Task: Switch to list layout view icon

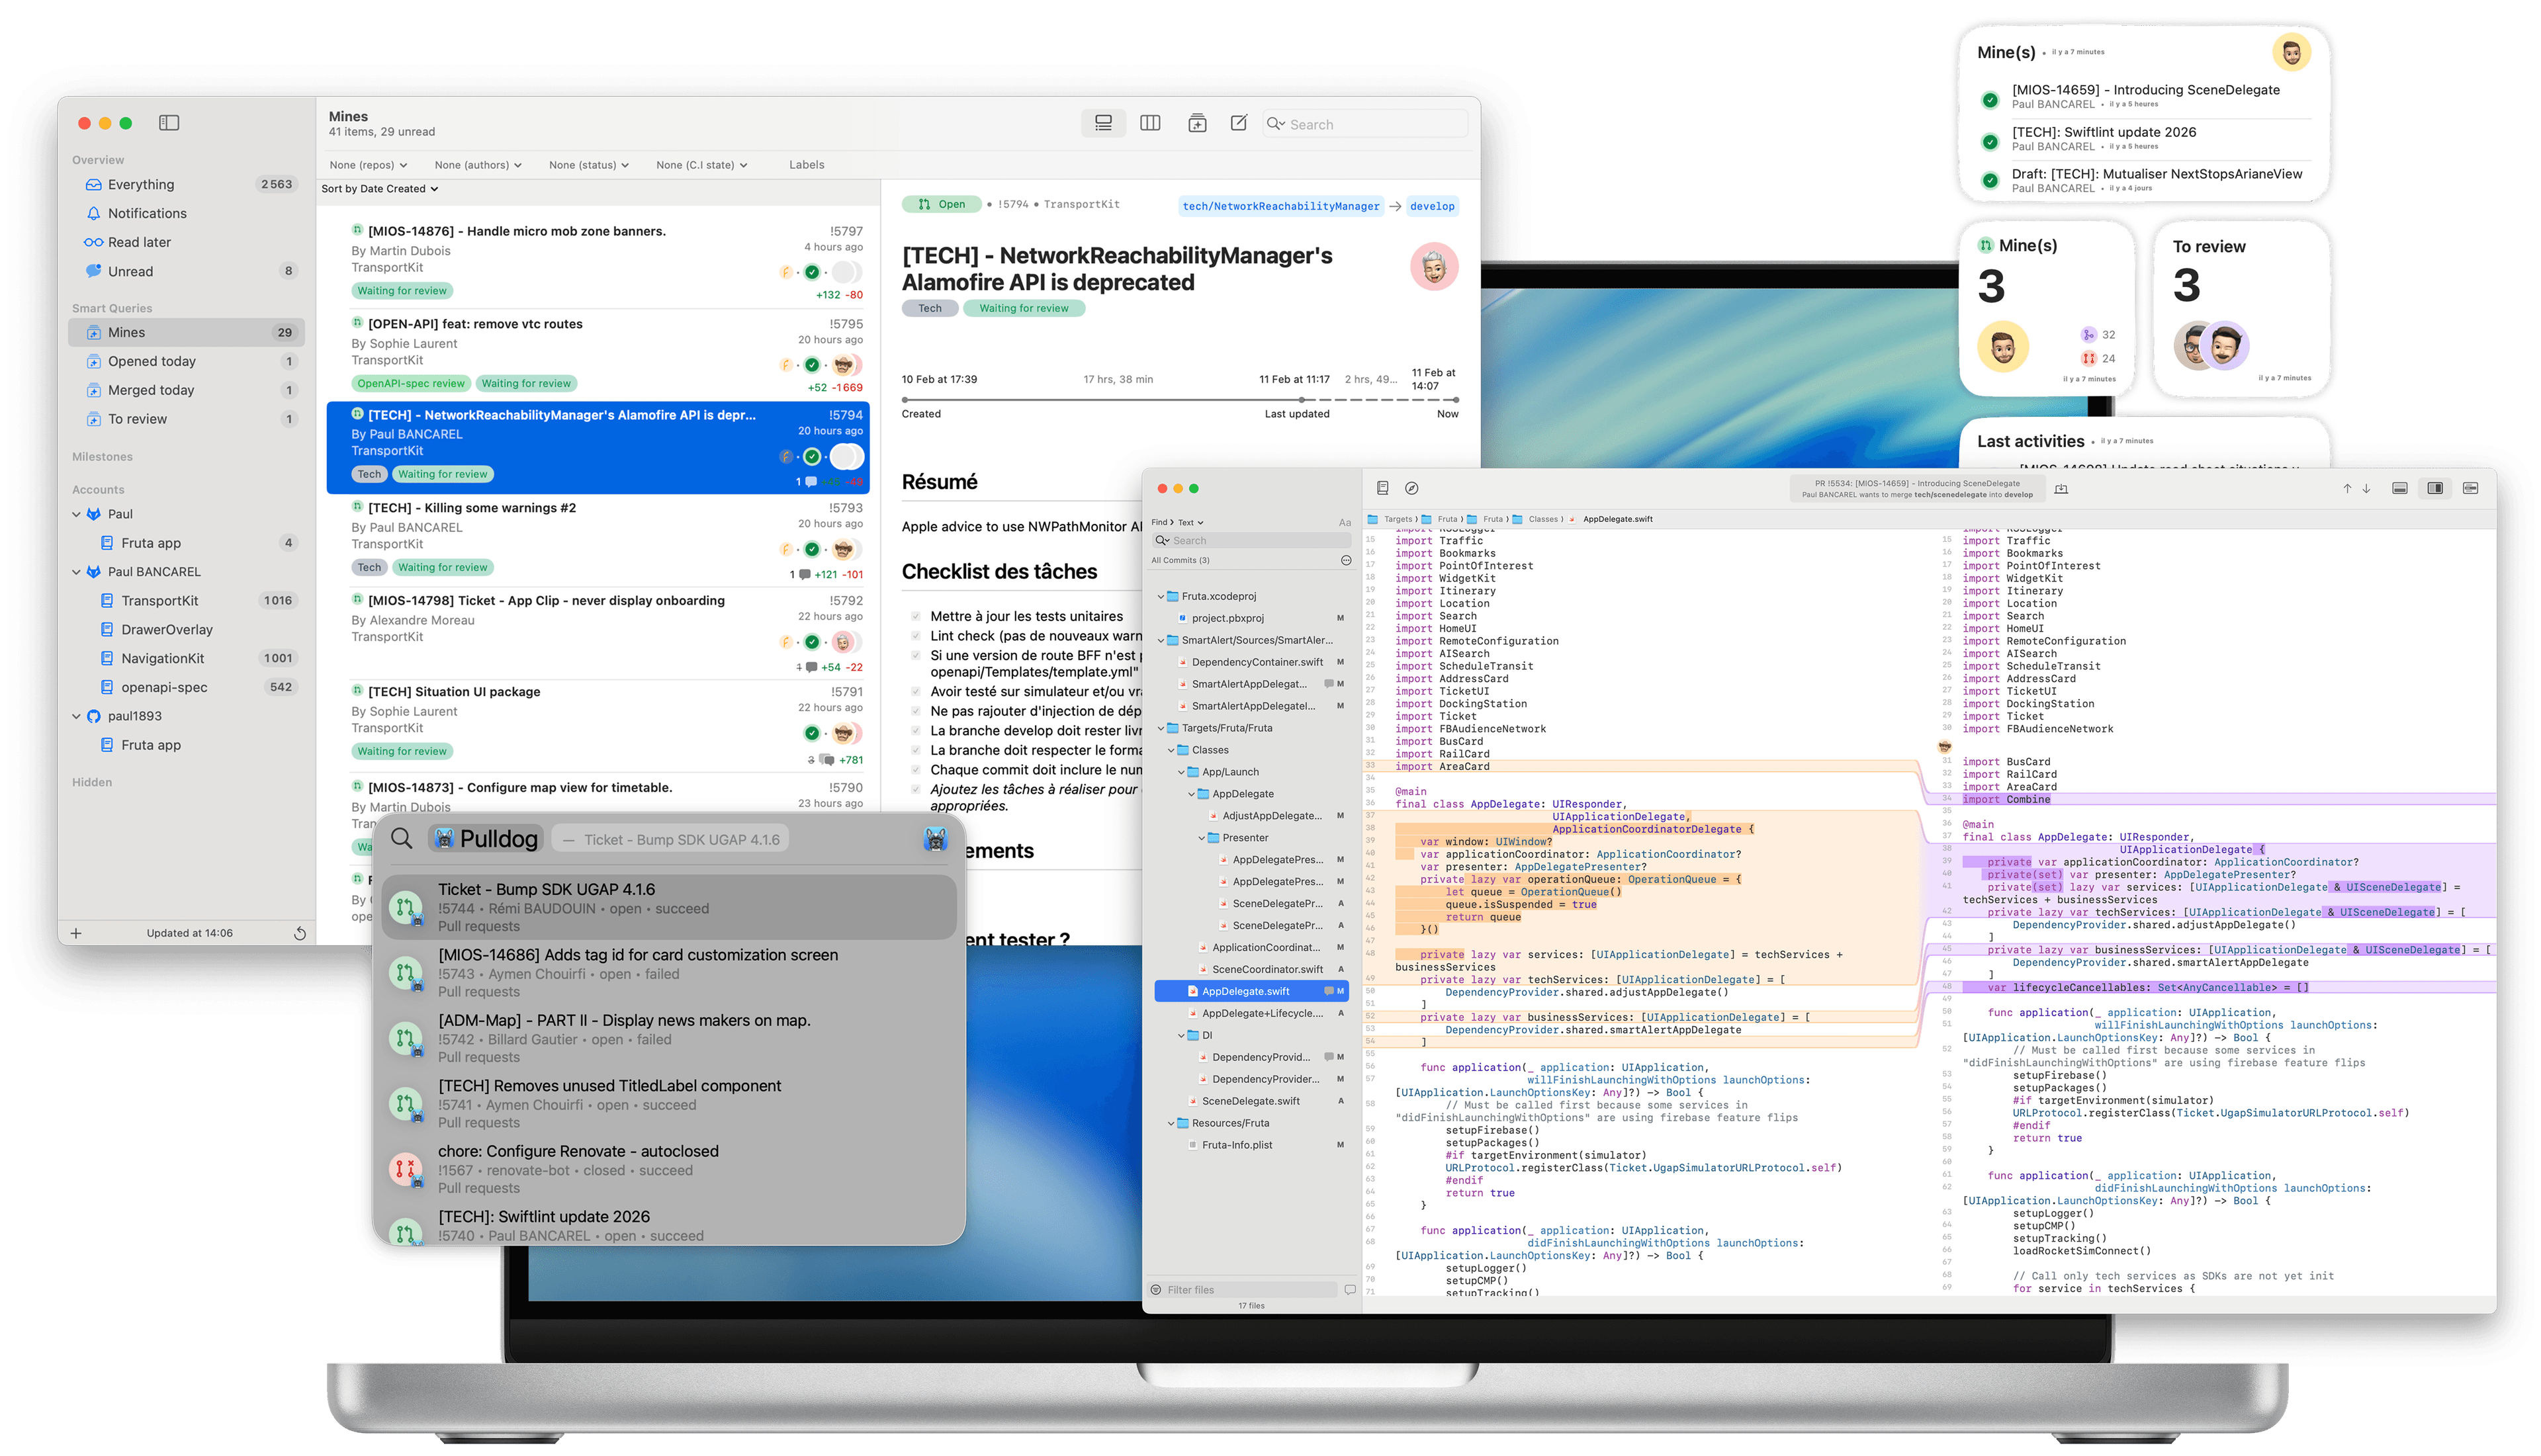Action: [x=1103, y=123]
